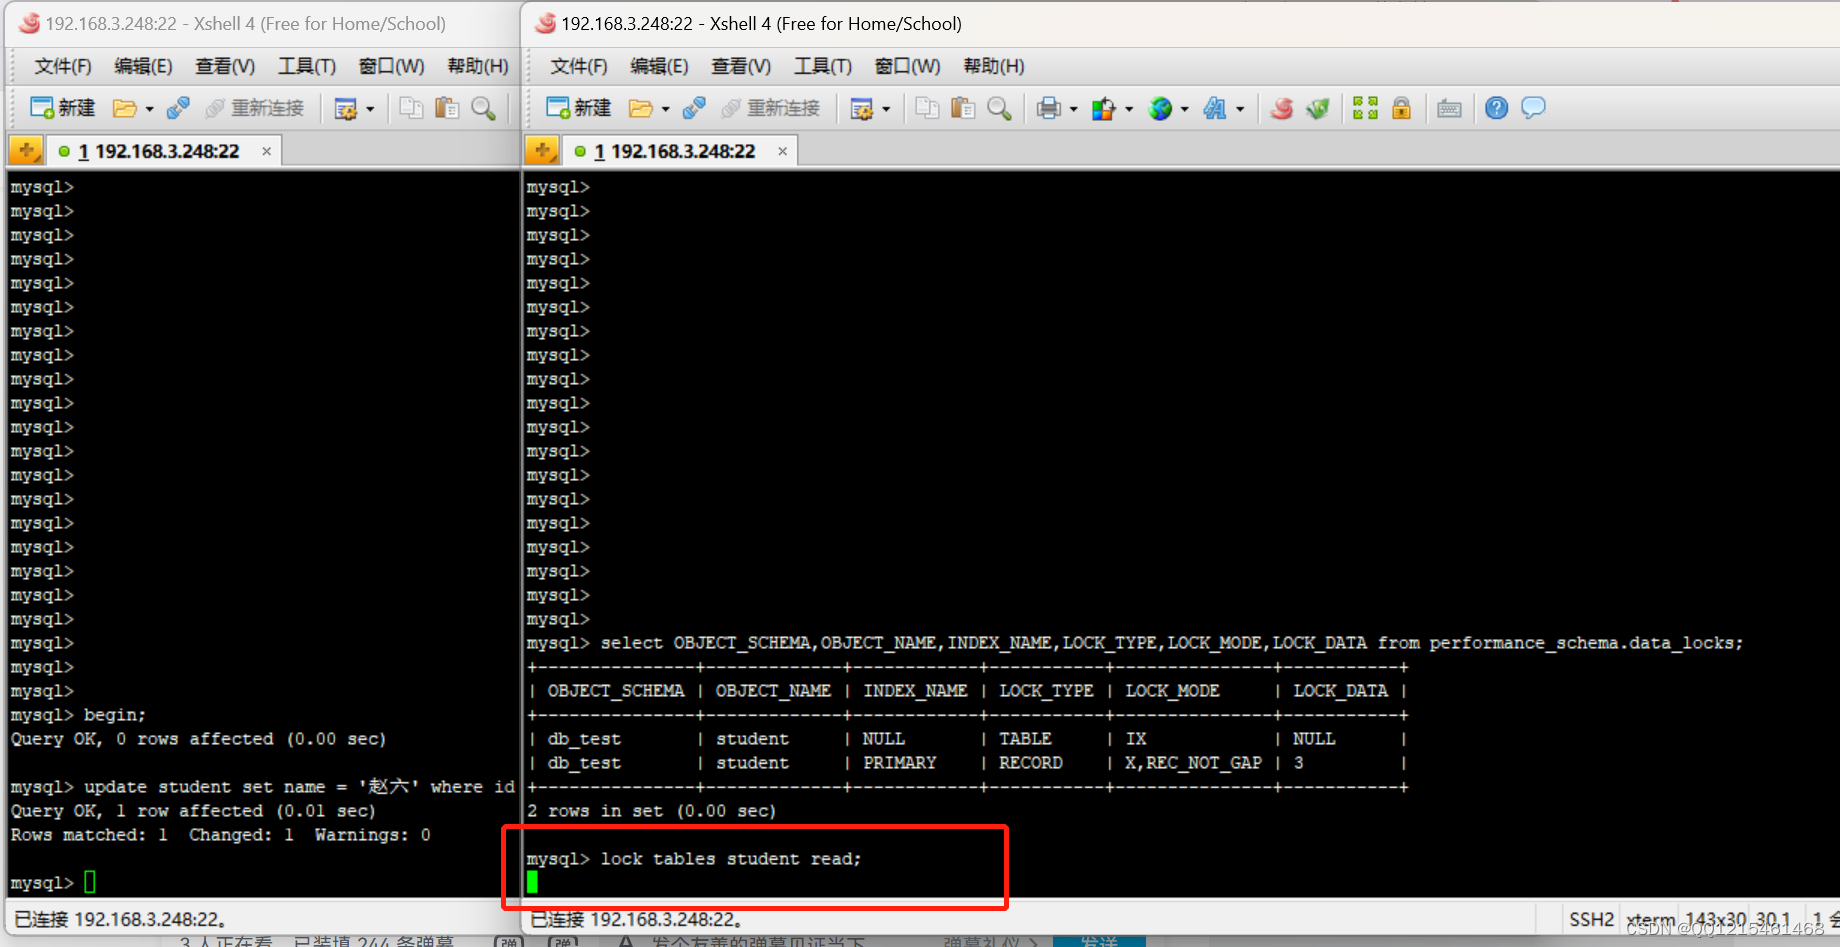The image size is (1840, 947).
Task: Click 重新连接 reconnect in left window
Action: point(254,108)
